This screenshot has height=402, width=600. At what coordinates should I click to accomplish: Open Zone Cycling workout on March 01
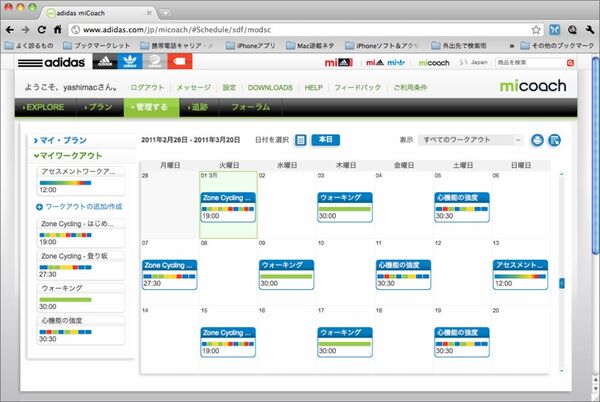click(x=228, y=207)
